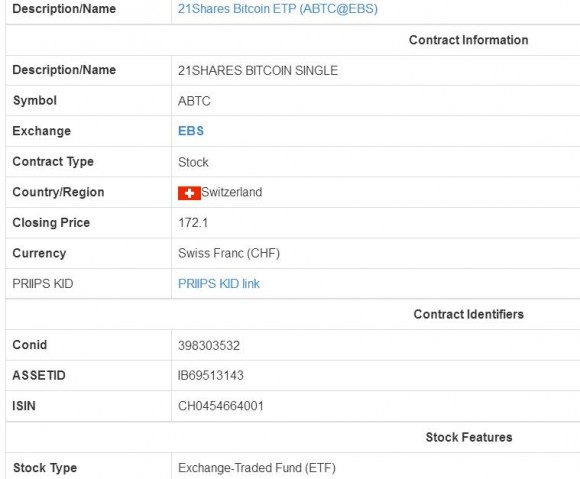Click the Contract Information section header

tap(469, 40)
